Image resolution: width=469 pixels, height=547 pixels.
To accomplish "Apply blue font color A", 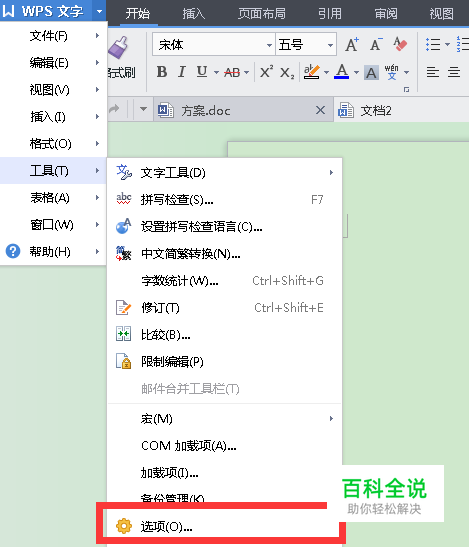I will (342, 72).
